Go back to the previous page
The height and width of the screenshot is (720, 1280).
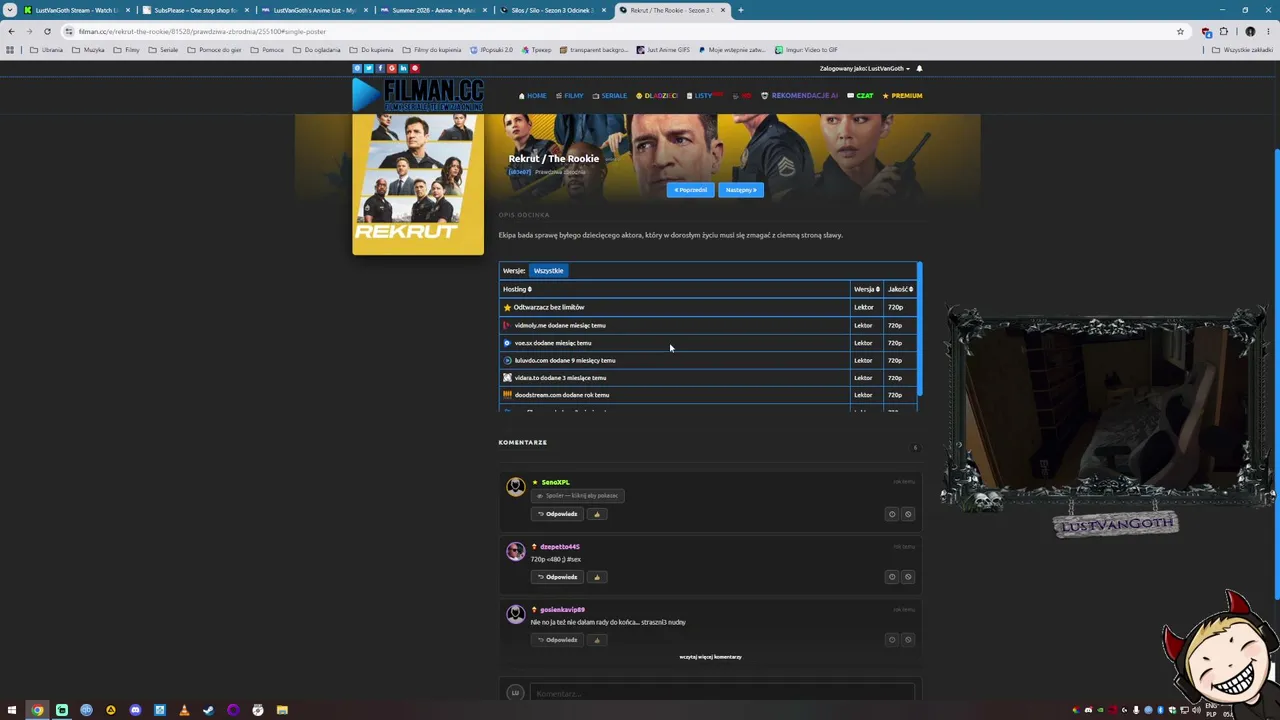coord(11,31)
